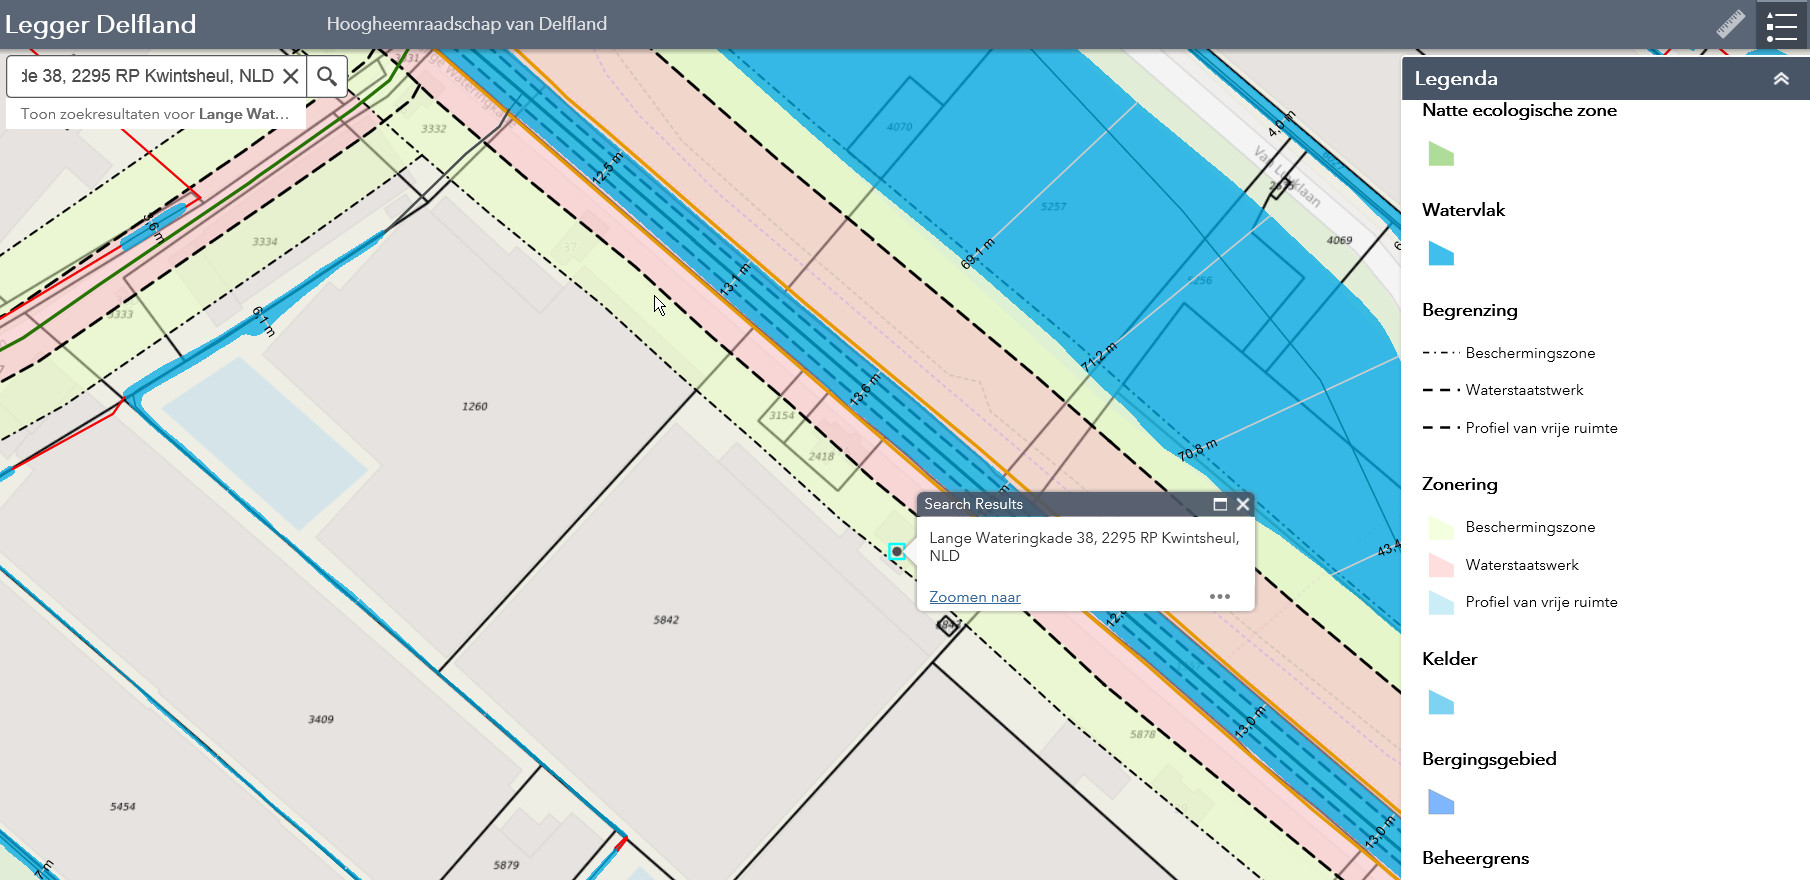Click parcel number 4069 label

coord(1339,240)
